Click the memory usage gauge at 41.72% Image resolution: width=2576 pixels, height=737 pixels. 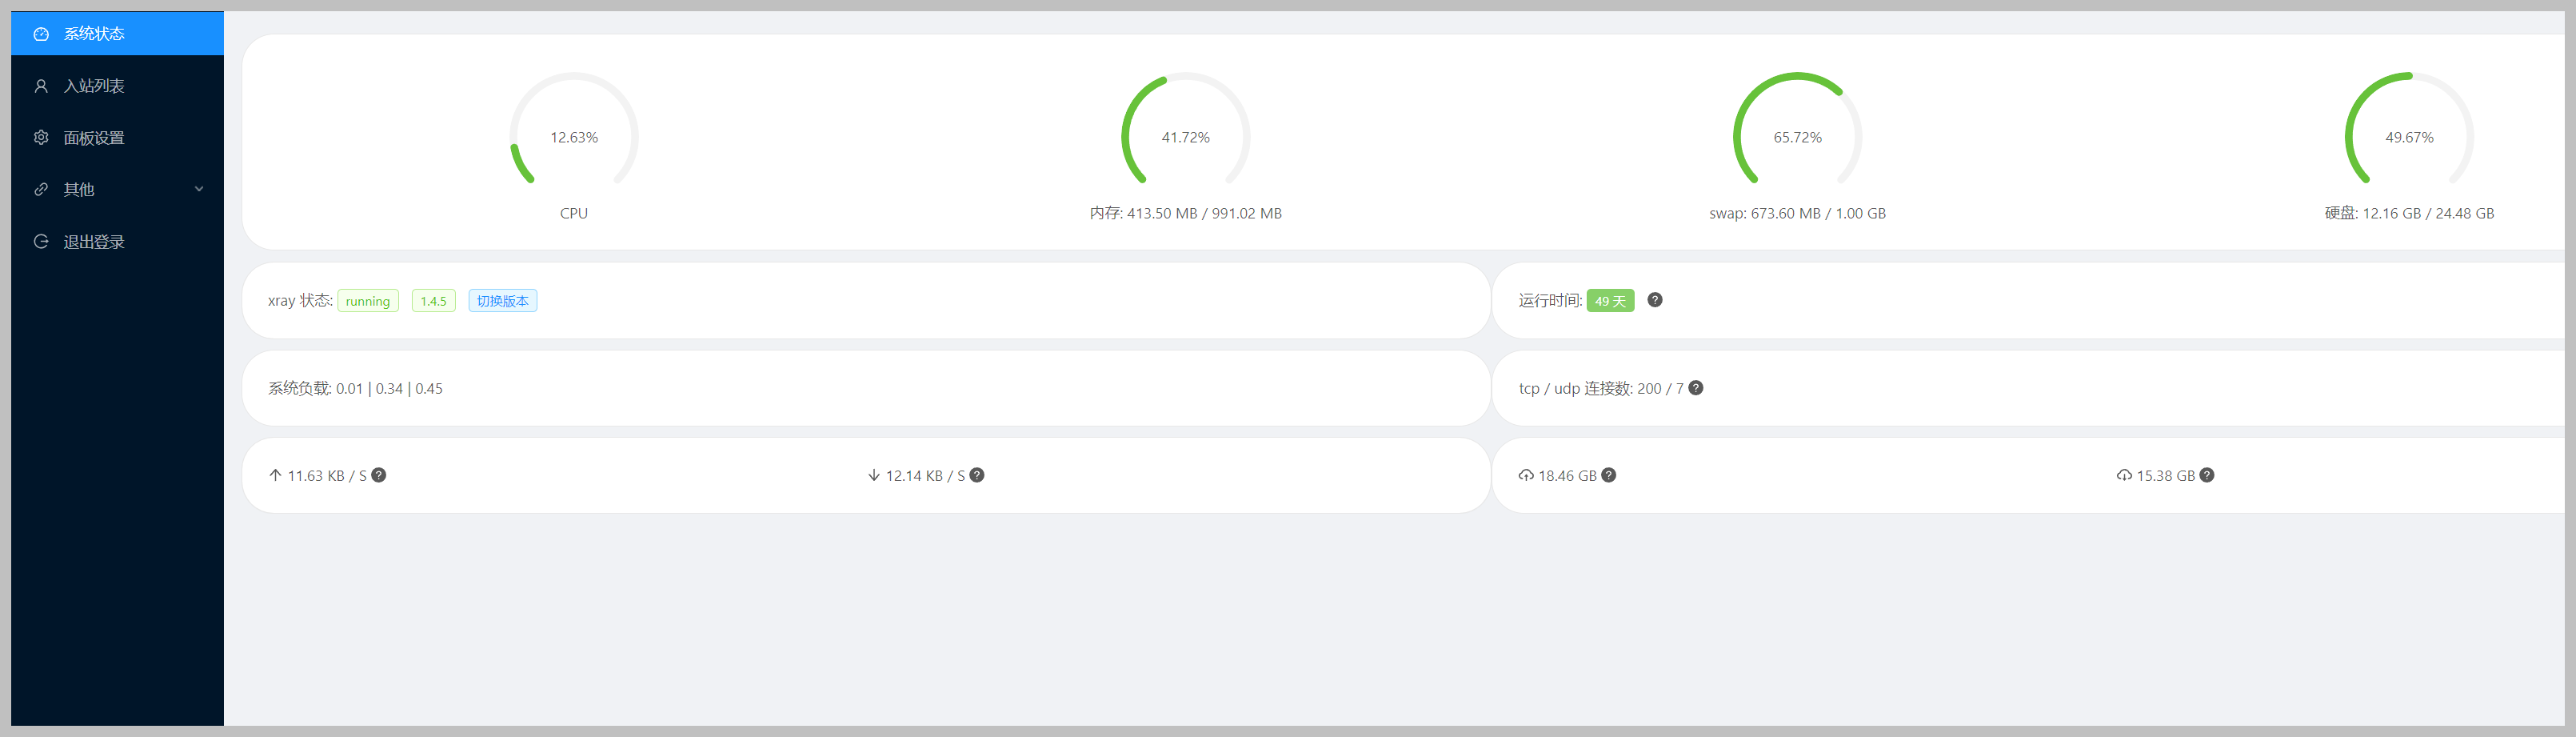click(x=1186, y=130)
